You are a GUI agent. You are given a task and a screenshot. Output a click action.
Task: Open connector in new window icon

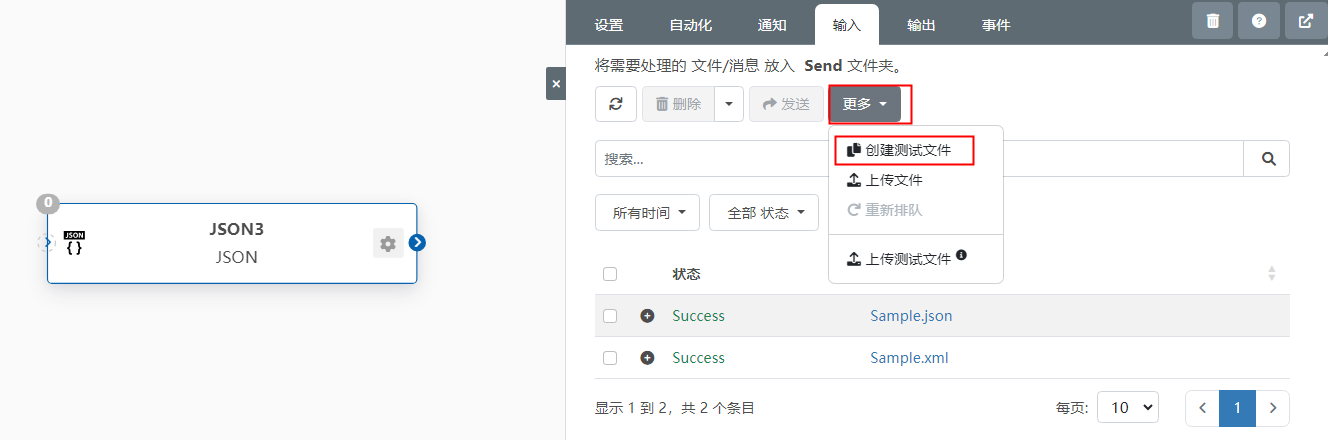tap(1305, 21)
